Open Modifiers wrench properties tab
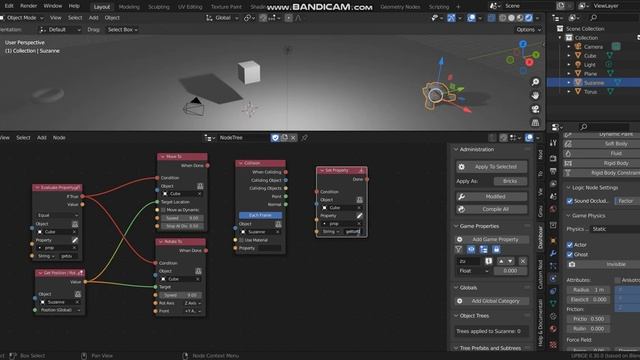Screen dimensions: 640x360 (553, 253)
